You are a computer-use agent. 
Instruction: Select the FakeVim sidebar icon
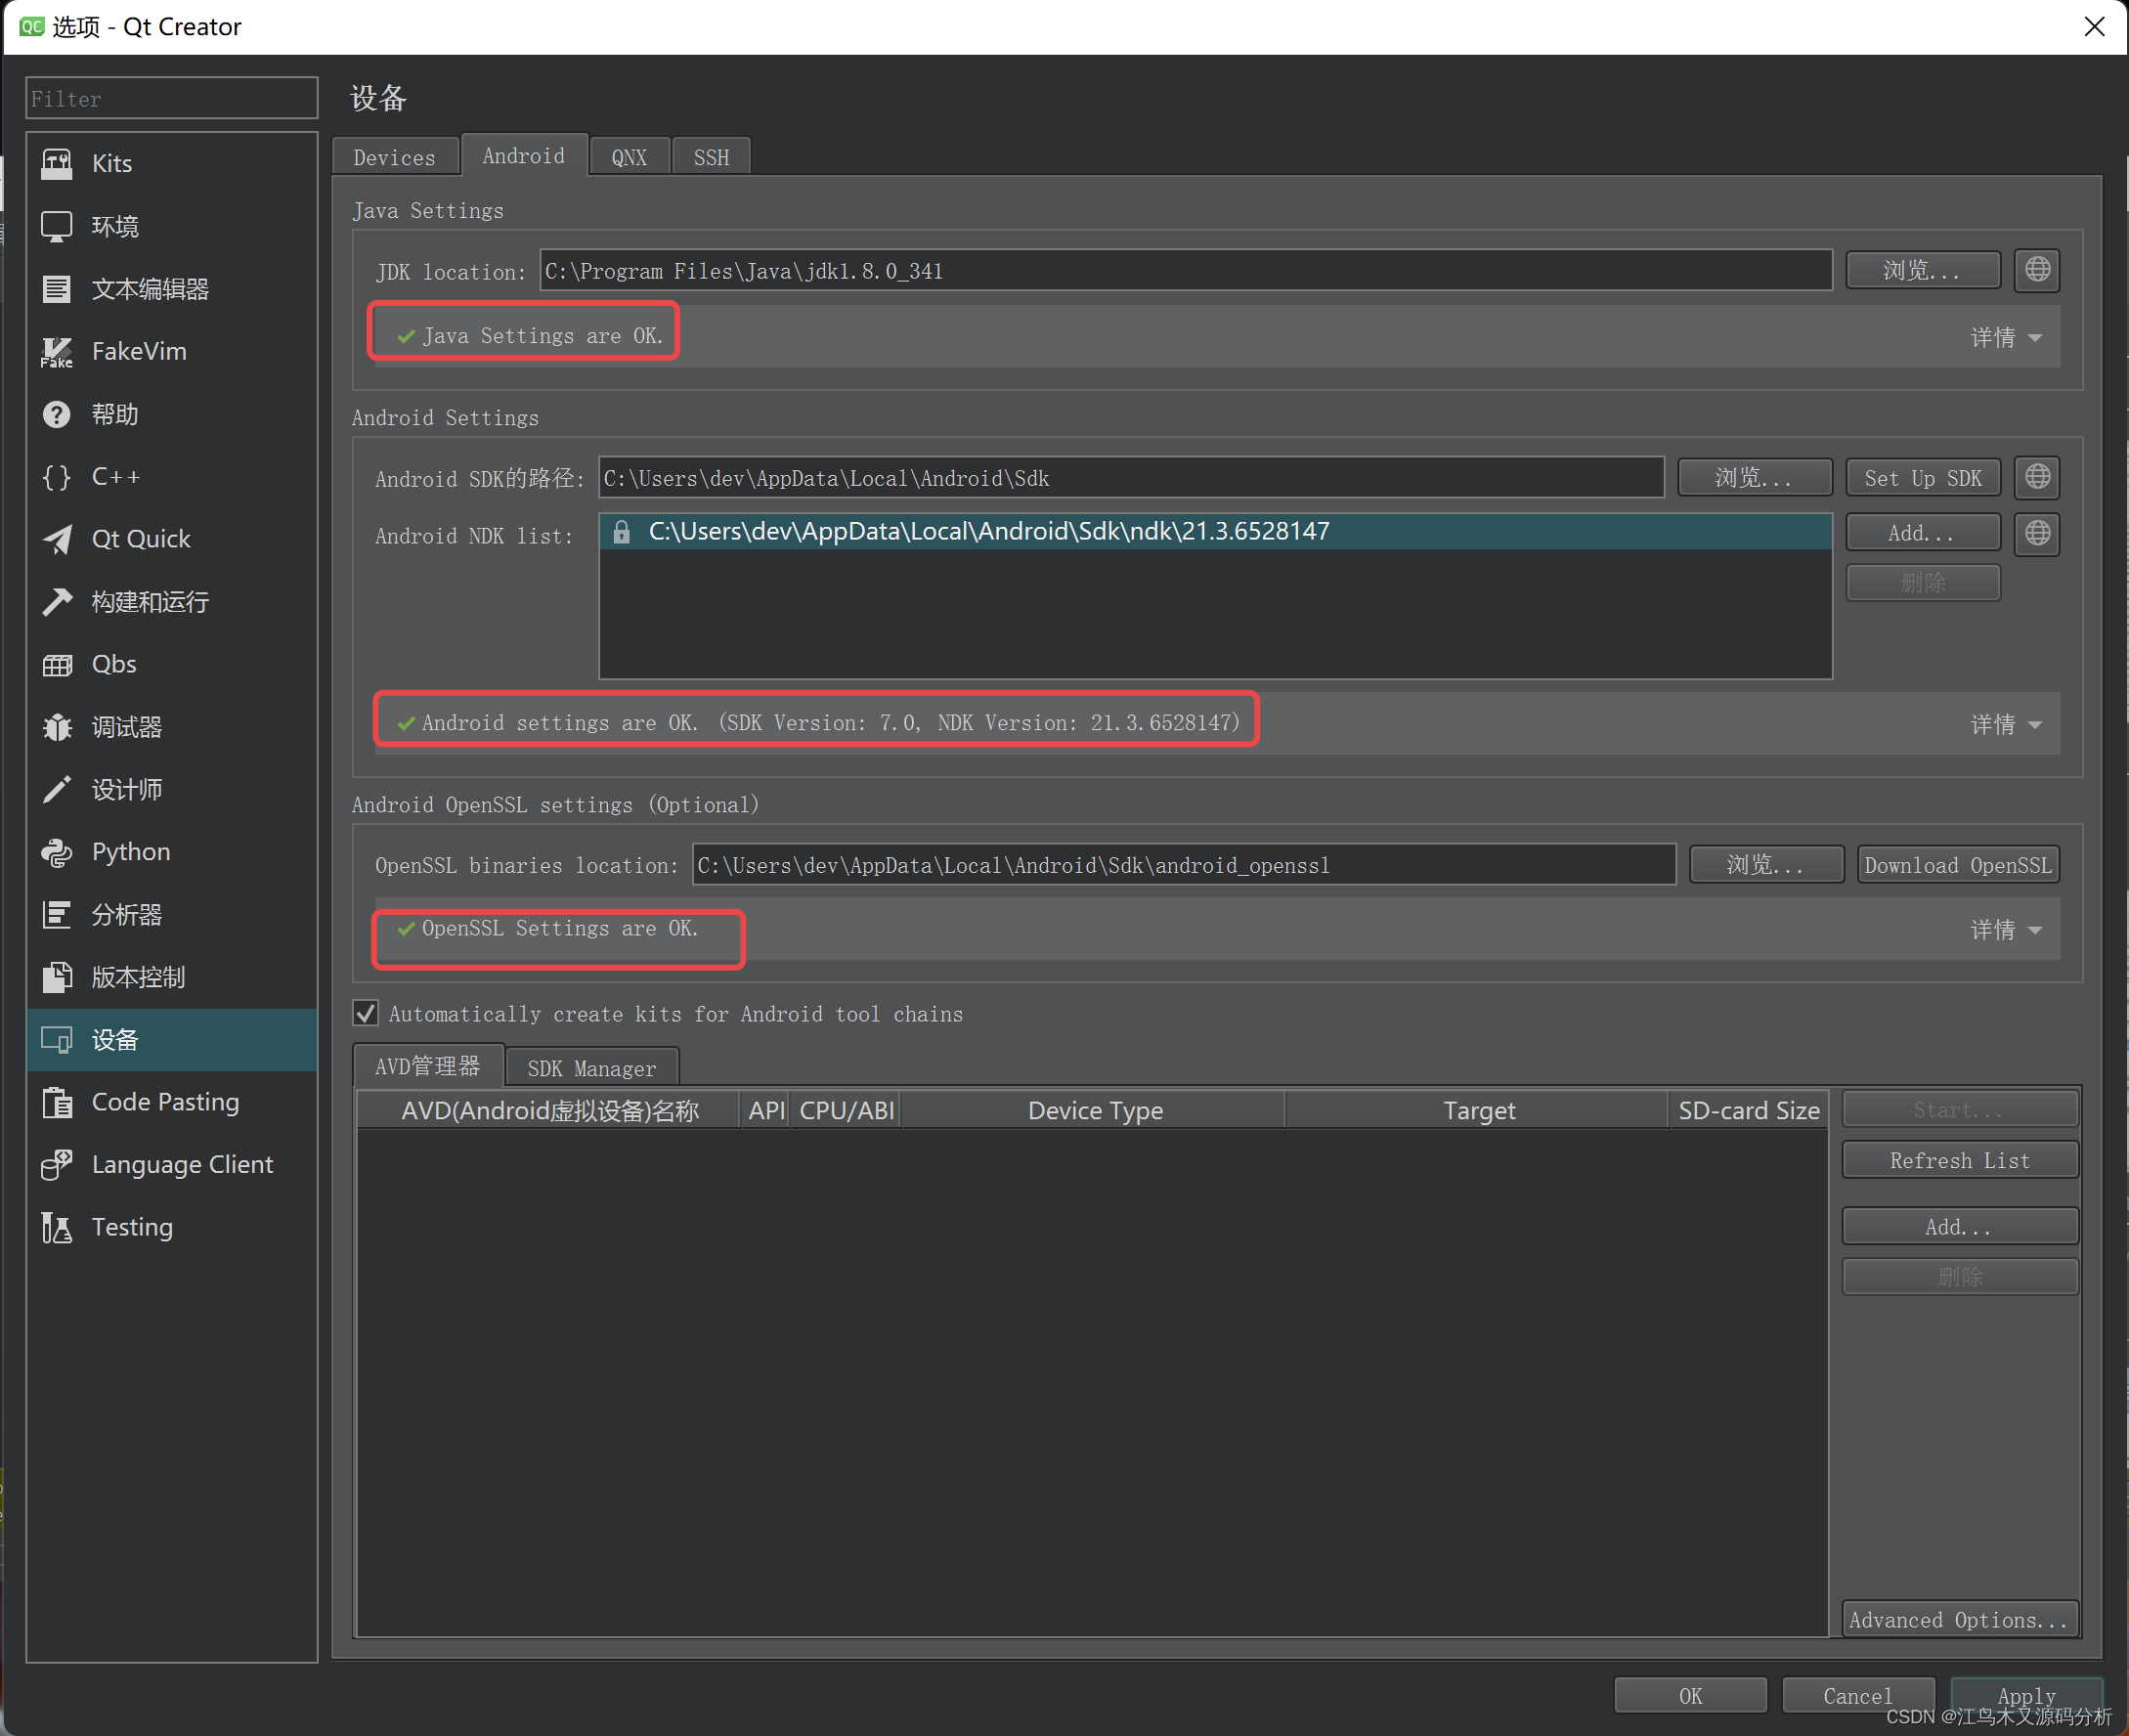[x=57, y=352]
